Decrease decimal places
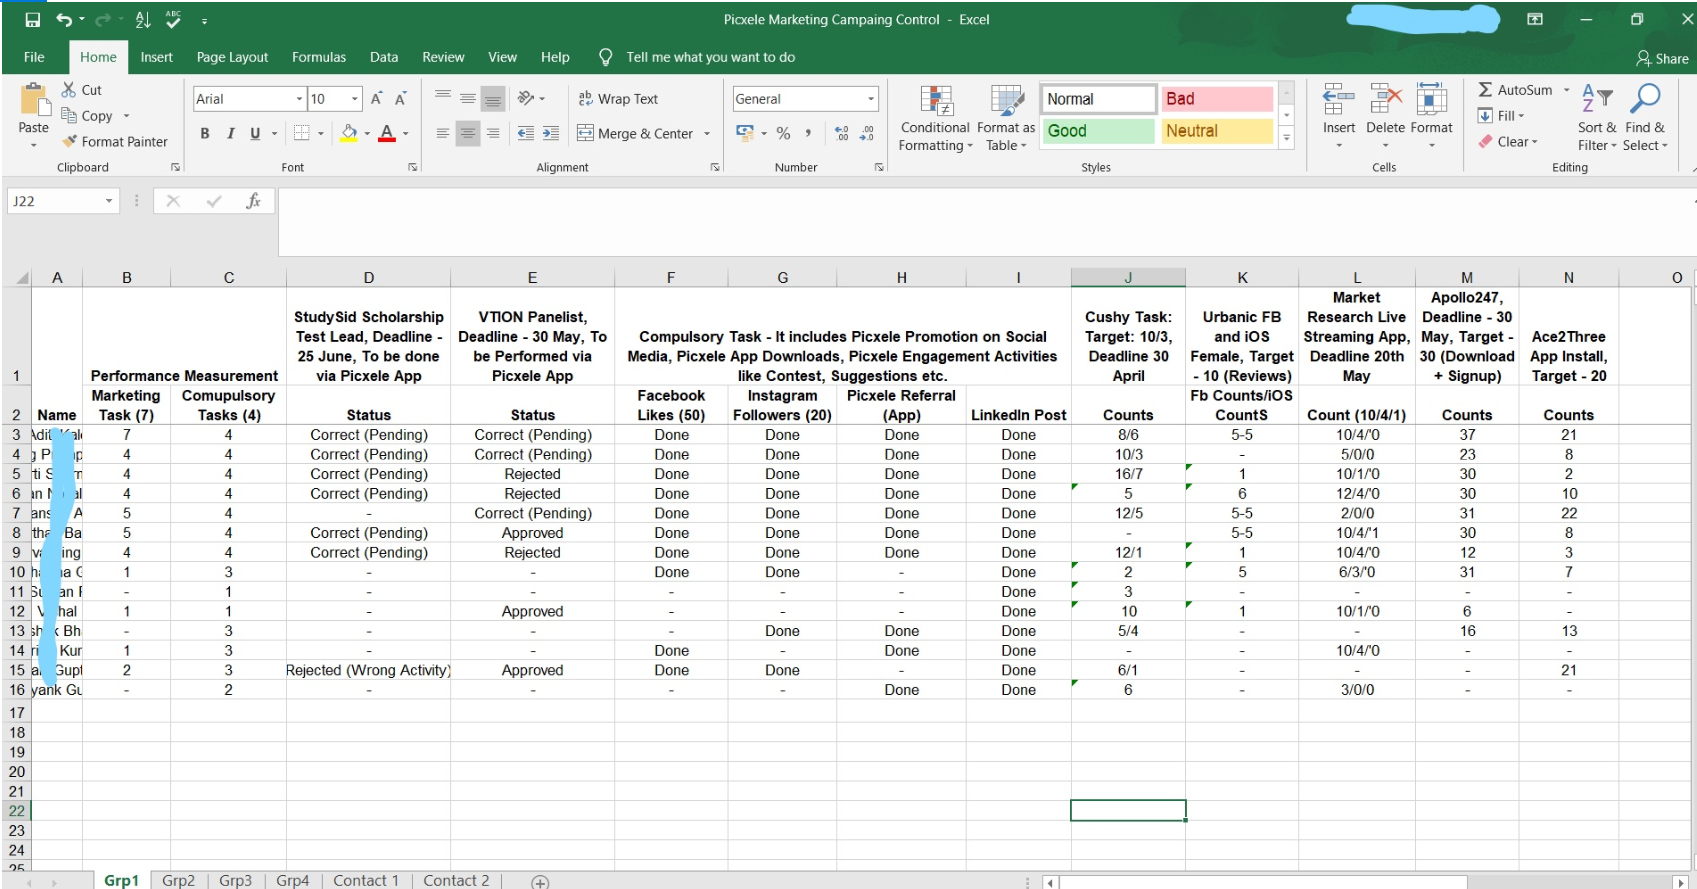1697x889 pixels. click(866, 132)
